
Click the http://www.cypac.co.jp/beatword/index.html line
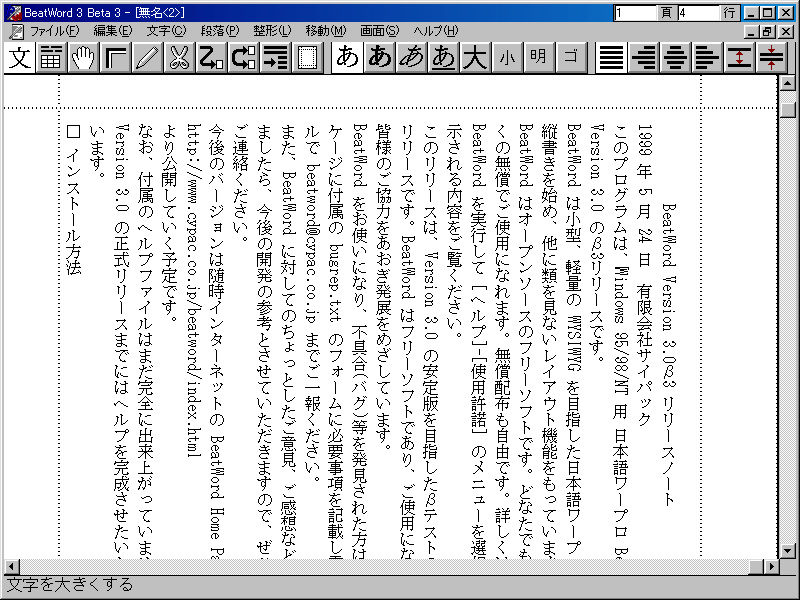pyautogui.click(x=194, y=290)
